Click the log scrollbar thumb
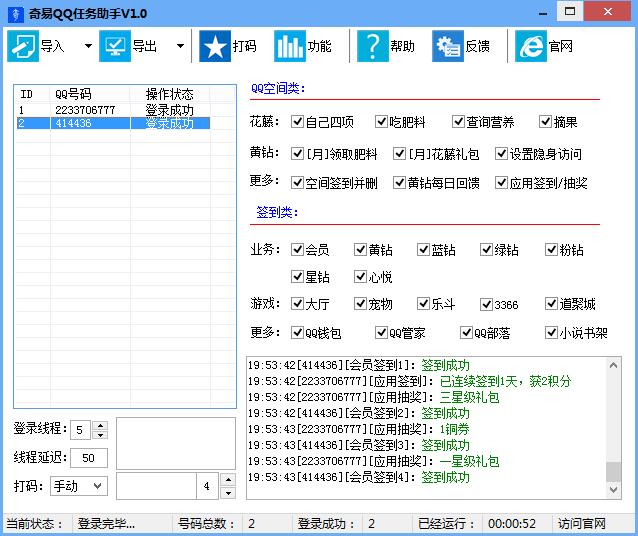 click(614, 471)
